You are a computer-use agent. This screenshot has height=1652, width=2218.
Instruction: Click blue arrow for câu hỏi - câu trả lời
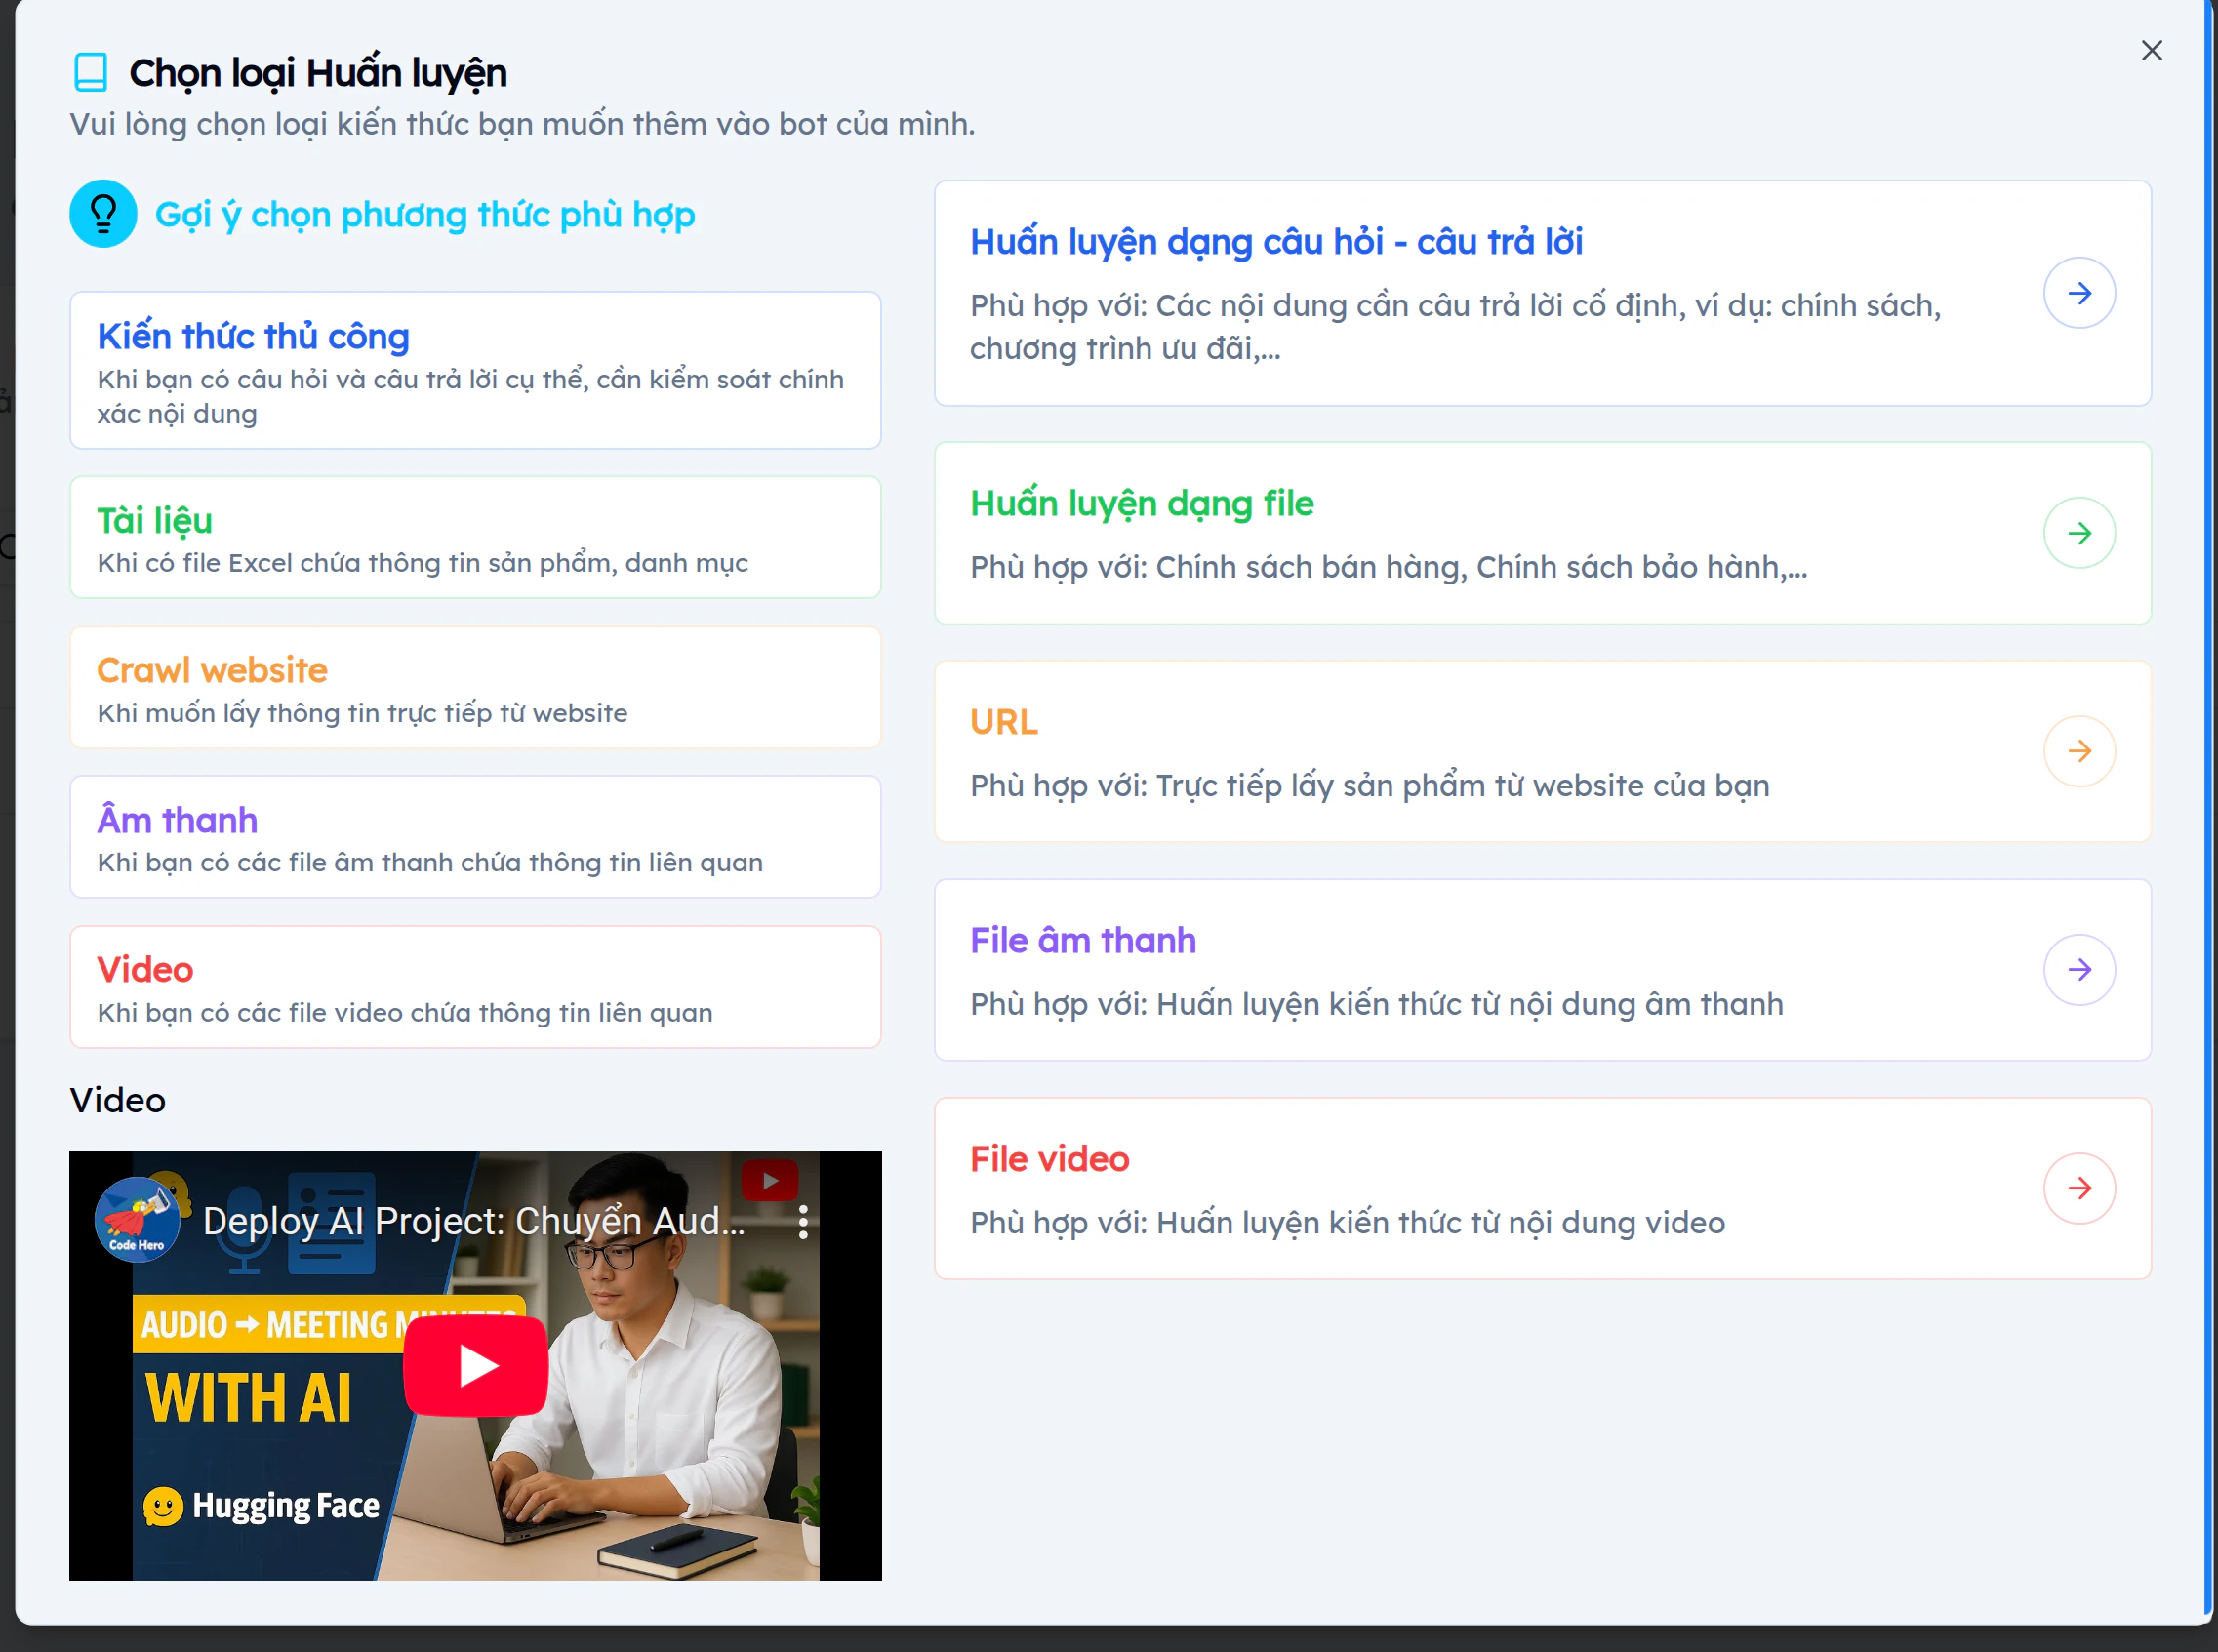2079,292
